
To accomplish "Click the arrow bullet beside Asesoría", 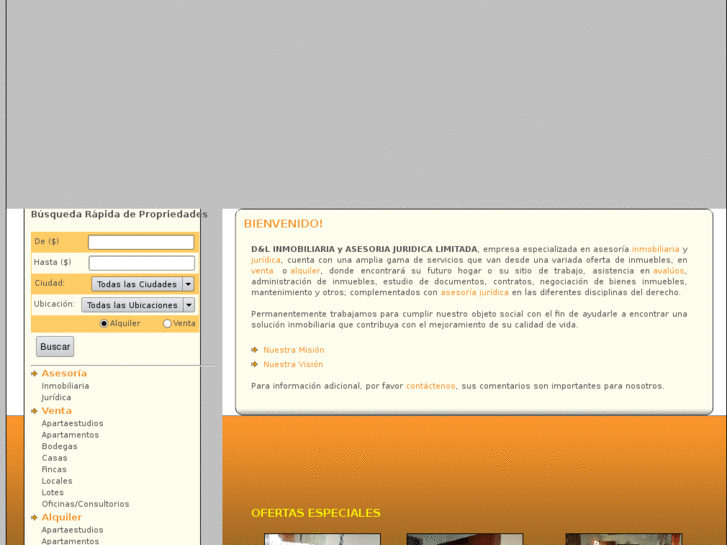I will coord(34,374).
